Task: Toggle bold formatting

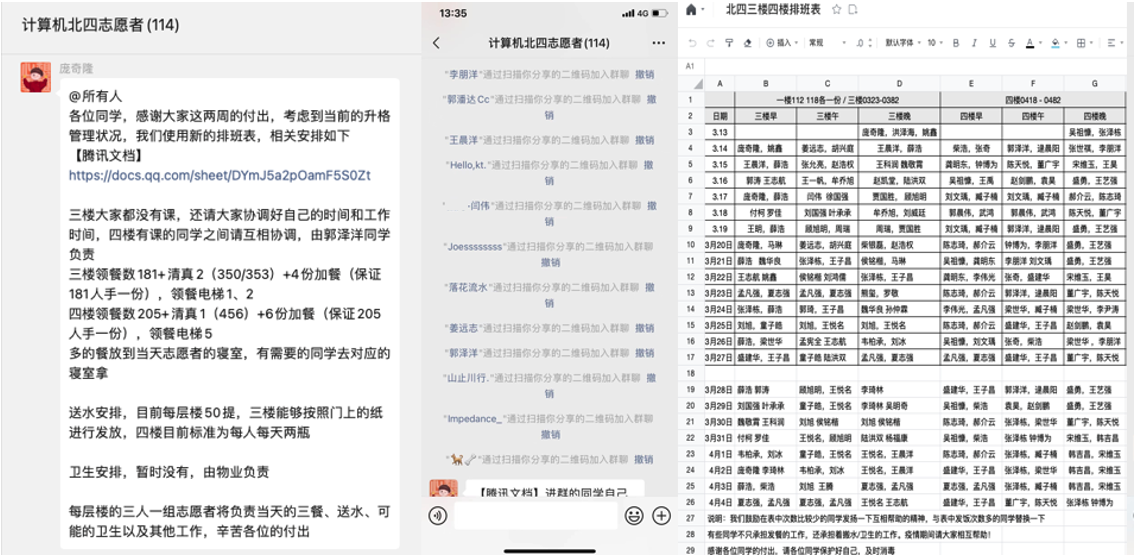Action: (956, 43)
